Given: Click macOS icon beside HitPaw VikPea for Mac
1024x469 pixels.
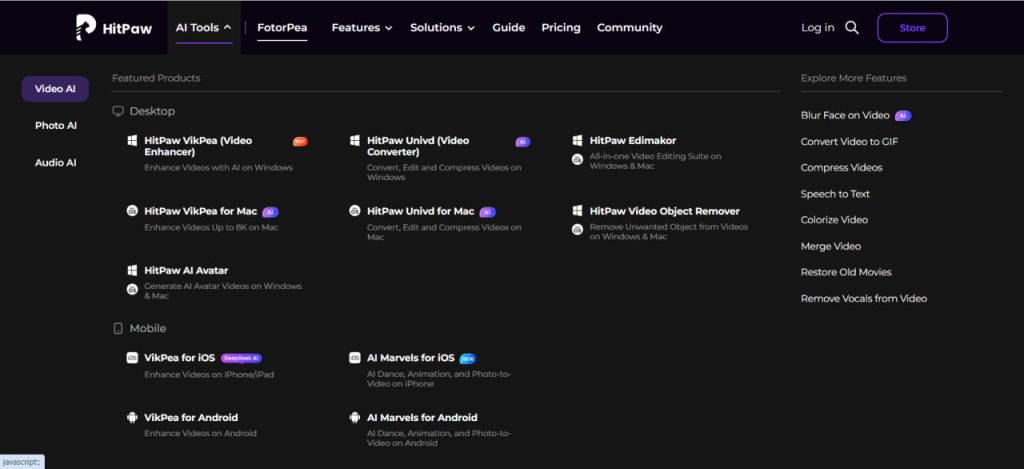Looking at the screenshot, I should (x=132, y=211).
